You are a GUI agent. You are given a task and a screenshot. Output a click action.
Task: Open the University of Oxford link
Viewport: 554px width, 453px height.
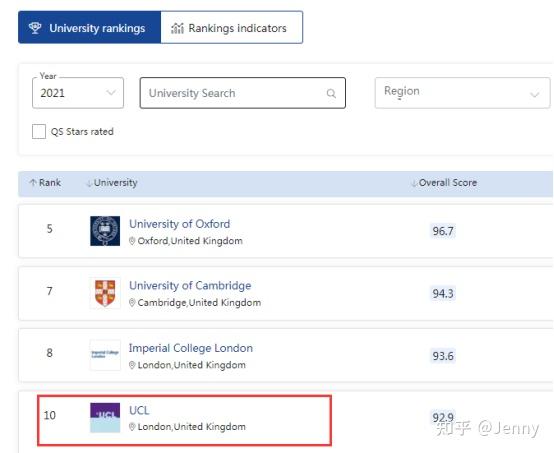click(179, 224)
